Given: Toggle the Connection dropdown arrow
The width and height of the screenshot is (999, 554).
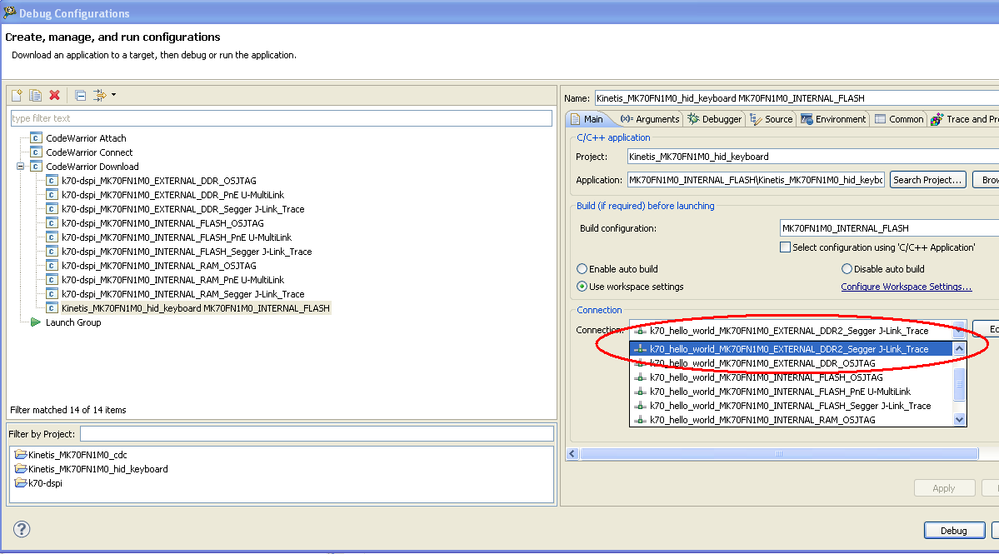Looking at the screenshot, I should 959,330.
